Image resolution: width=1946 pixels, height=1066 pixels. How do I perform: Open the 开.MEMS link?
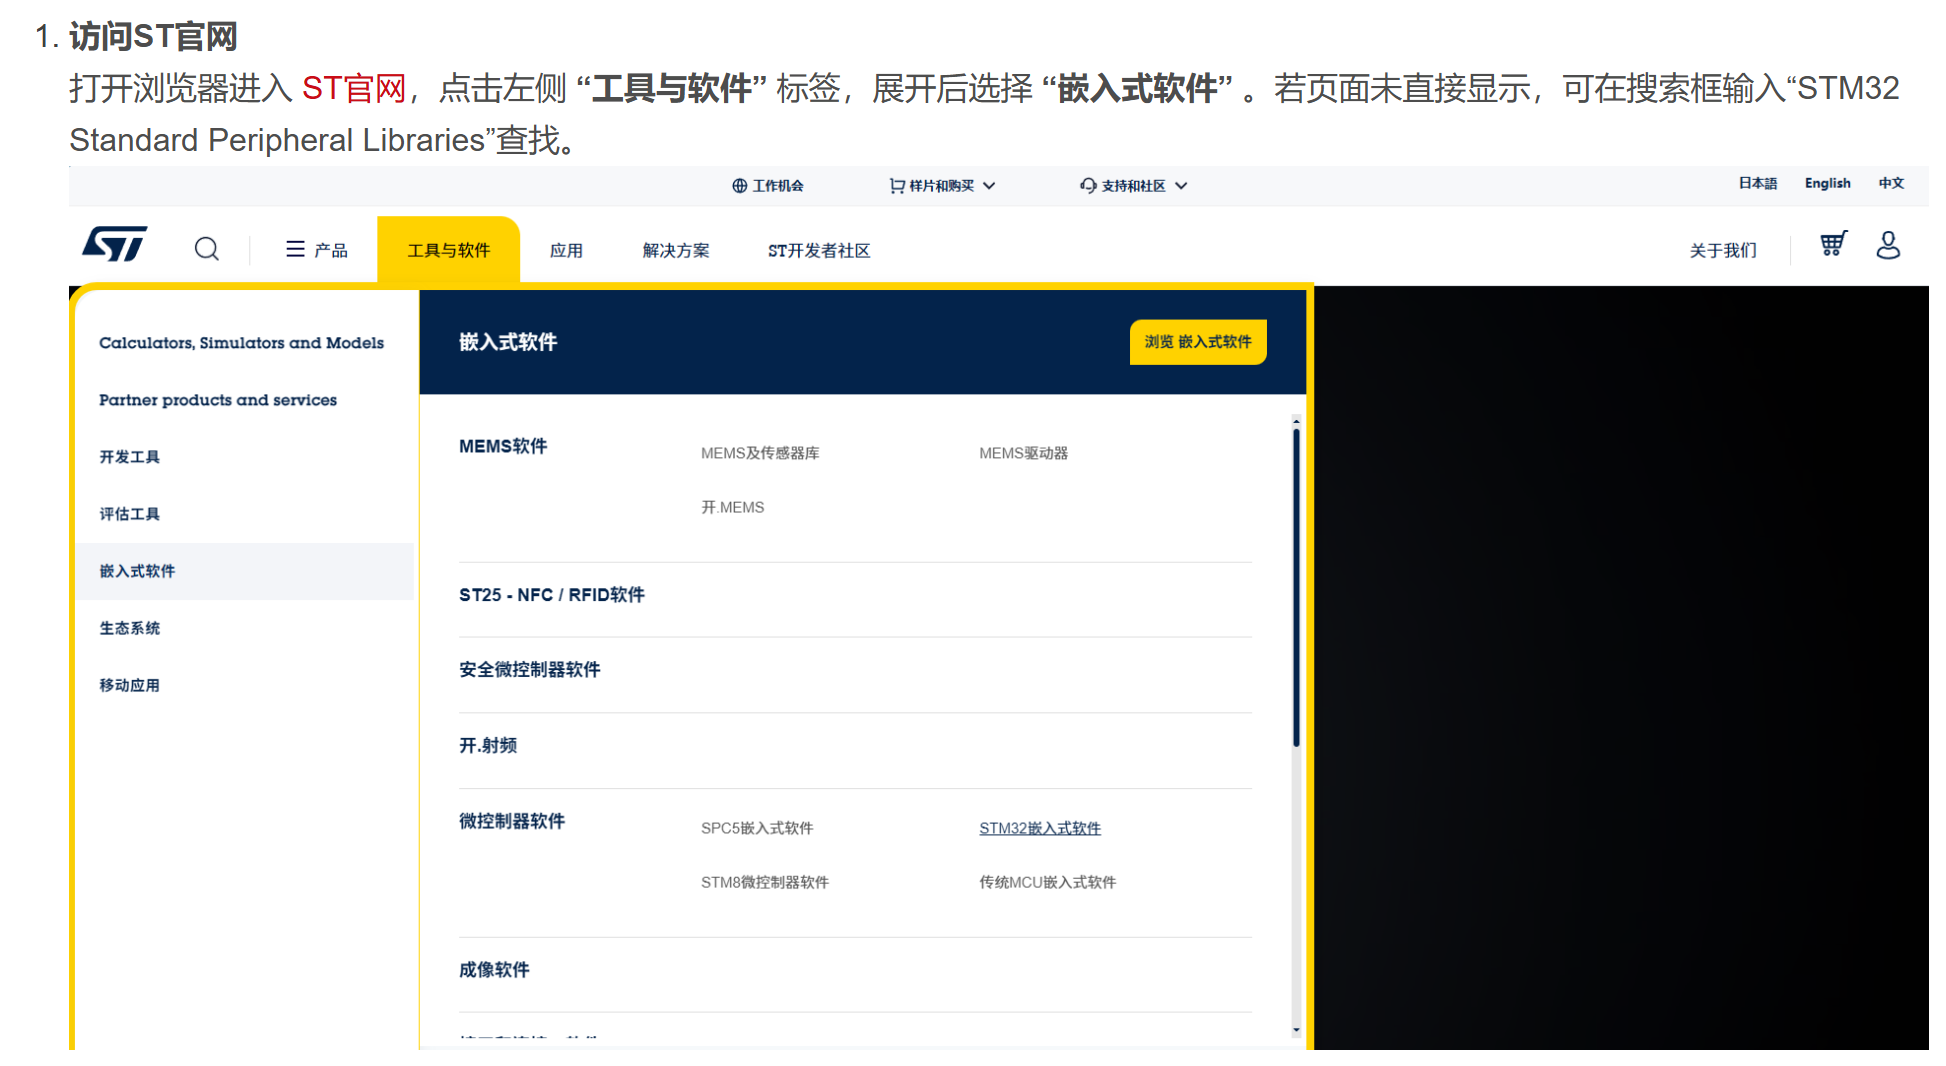point(732,507)
